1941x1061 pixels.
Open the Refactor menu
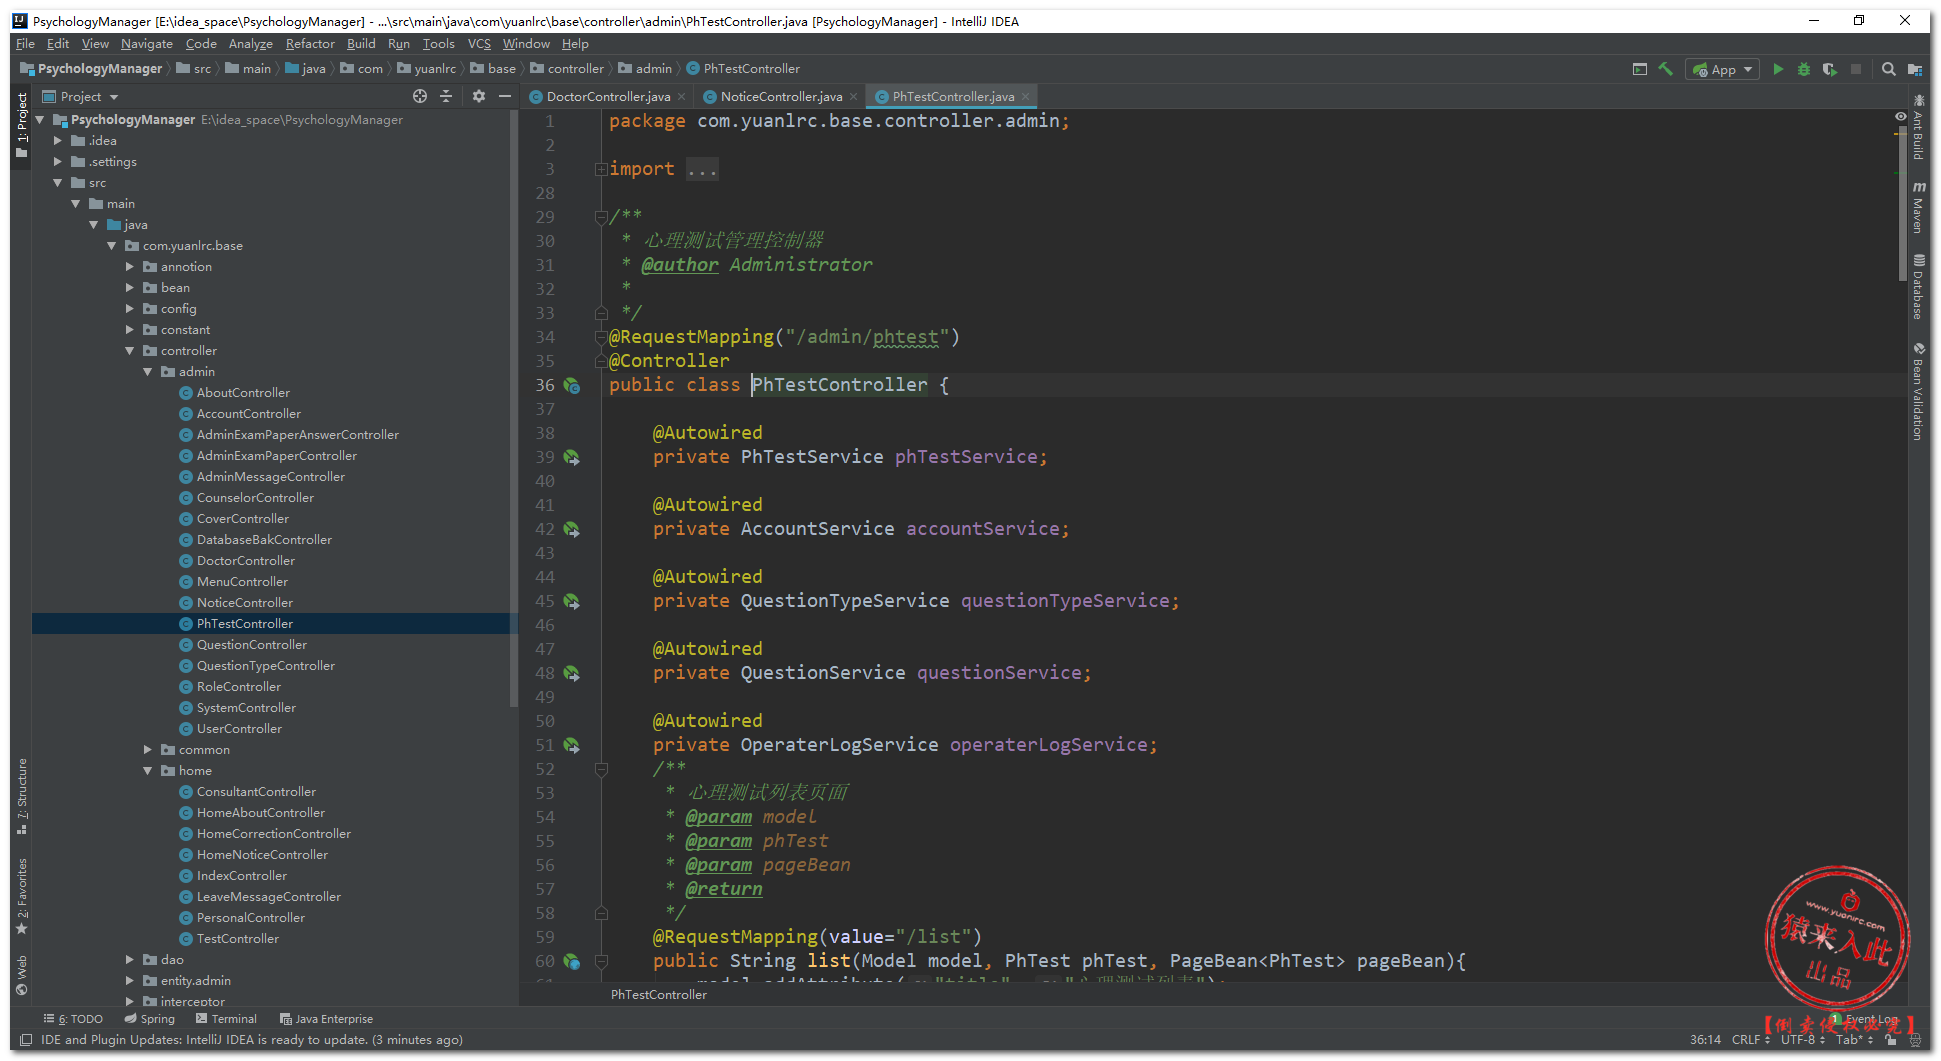(x=310, y=44)
